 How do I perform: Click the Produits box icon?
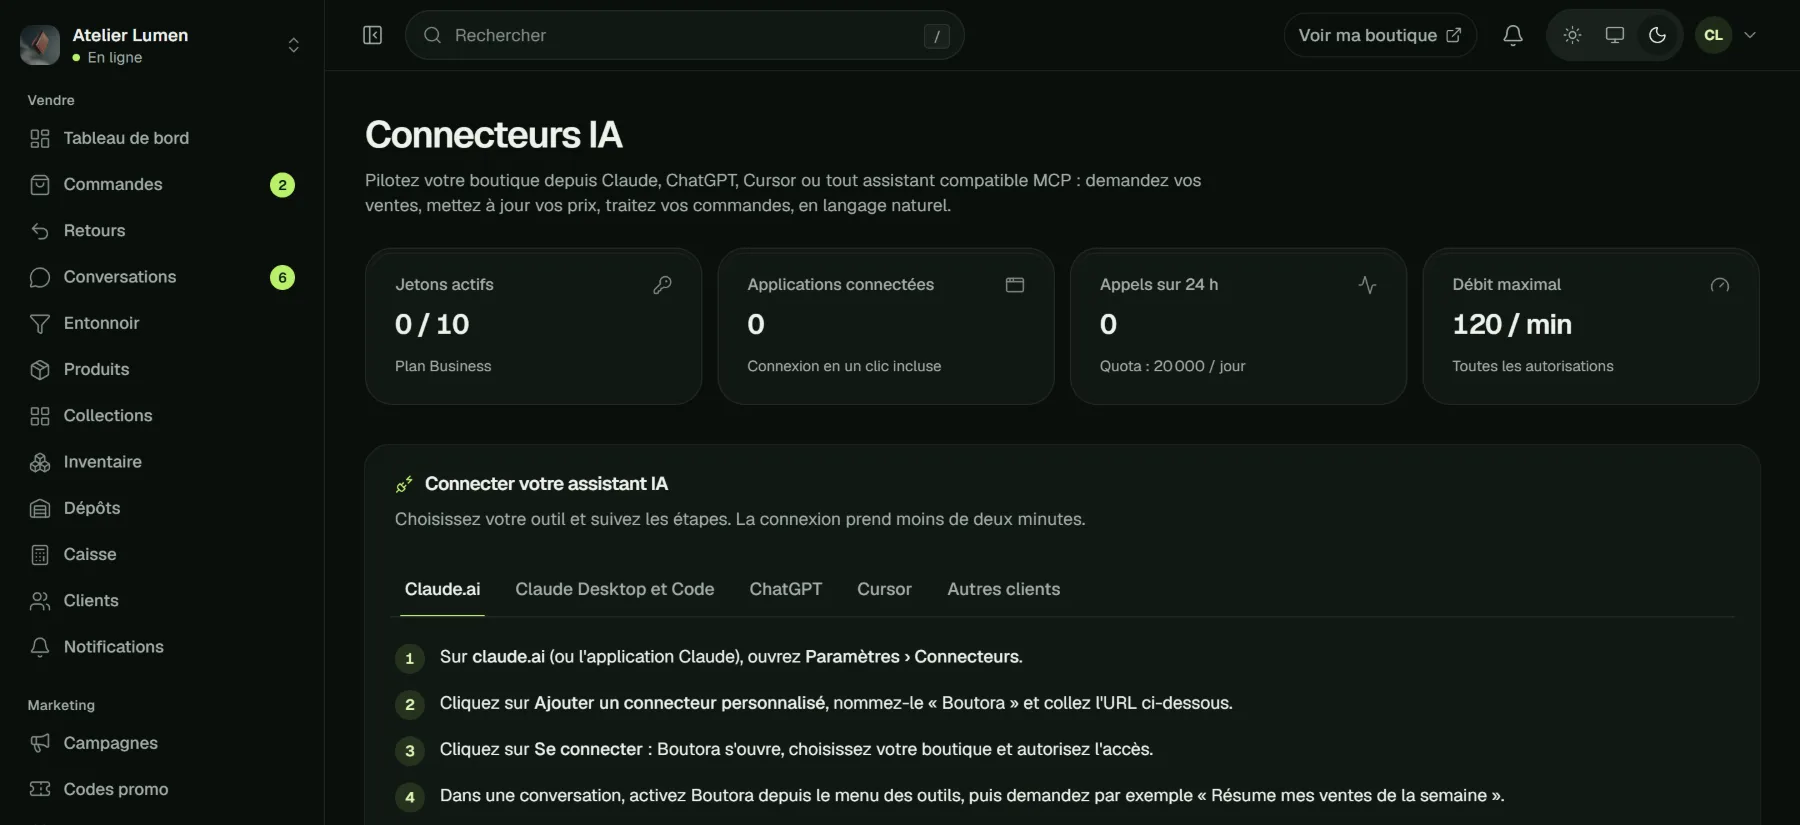coord(40,369)
